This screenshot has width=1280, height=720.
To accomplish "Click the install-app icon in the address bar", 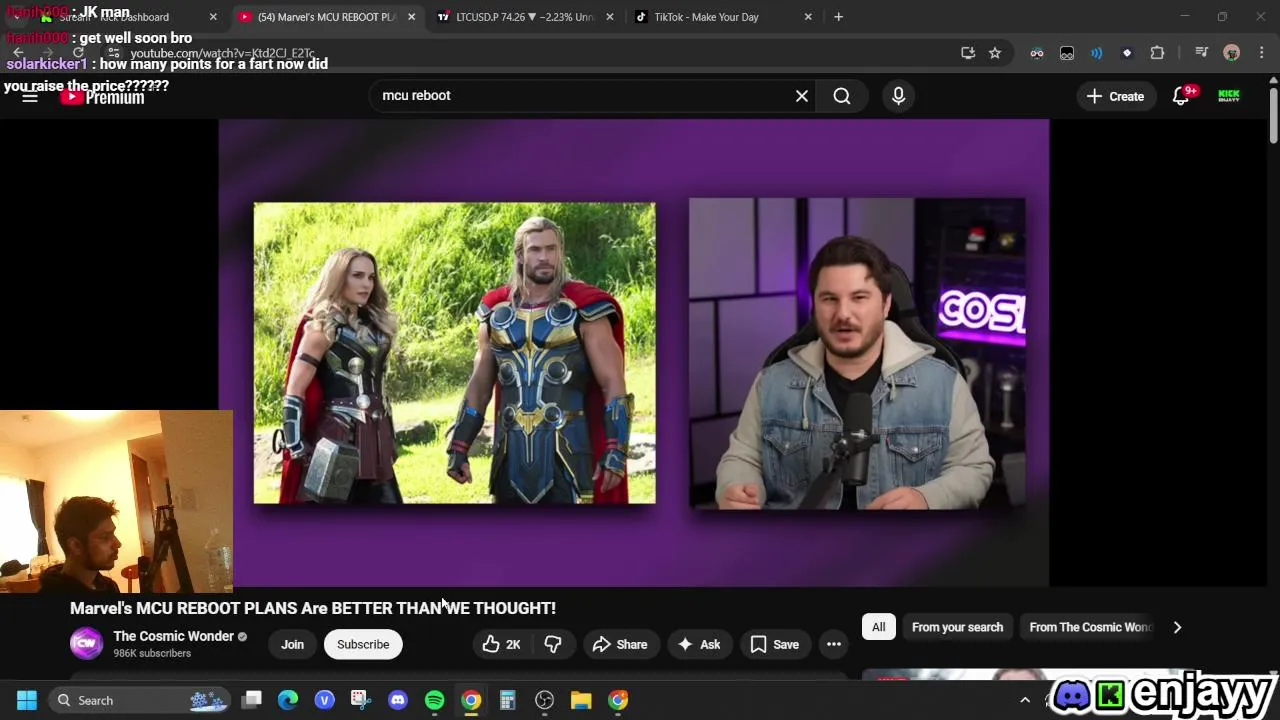I will (x=967, y=53).
